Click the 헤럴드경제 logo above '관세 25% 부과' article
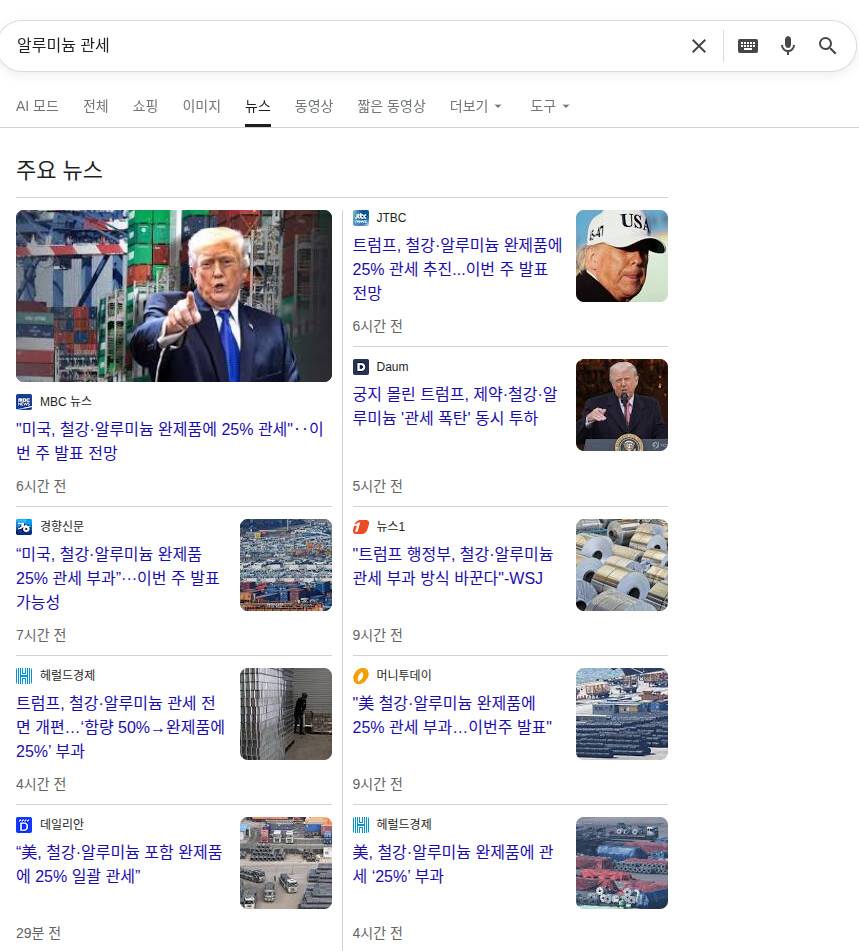The image size is (859, 951). pos(360,825)
